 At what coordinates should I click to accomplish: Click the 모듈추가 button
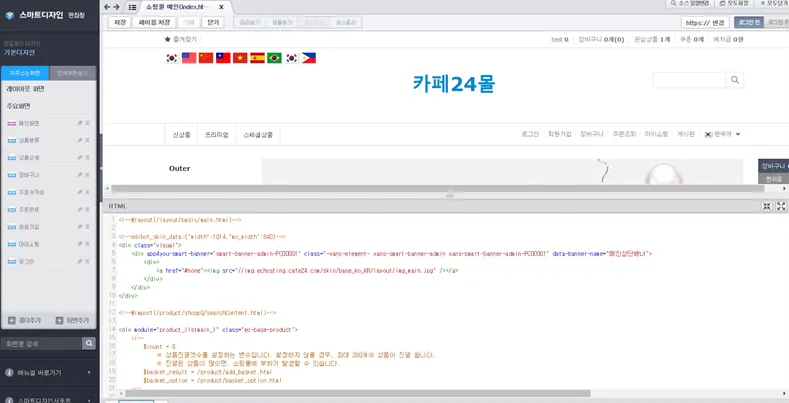[x=282, y=23]
